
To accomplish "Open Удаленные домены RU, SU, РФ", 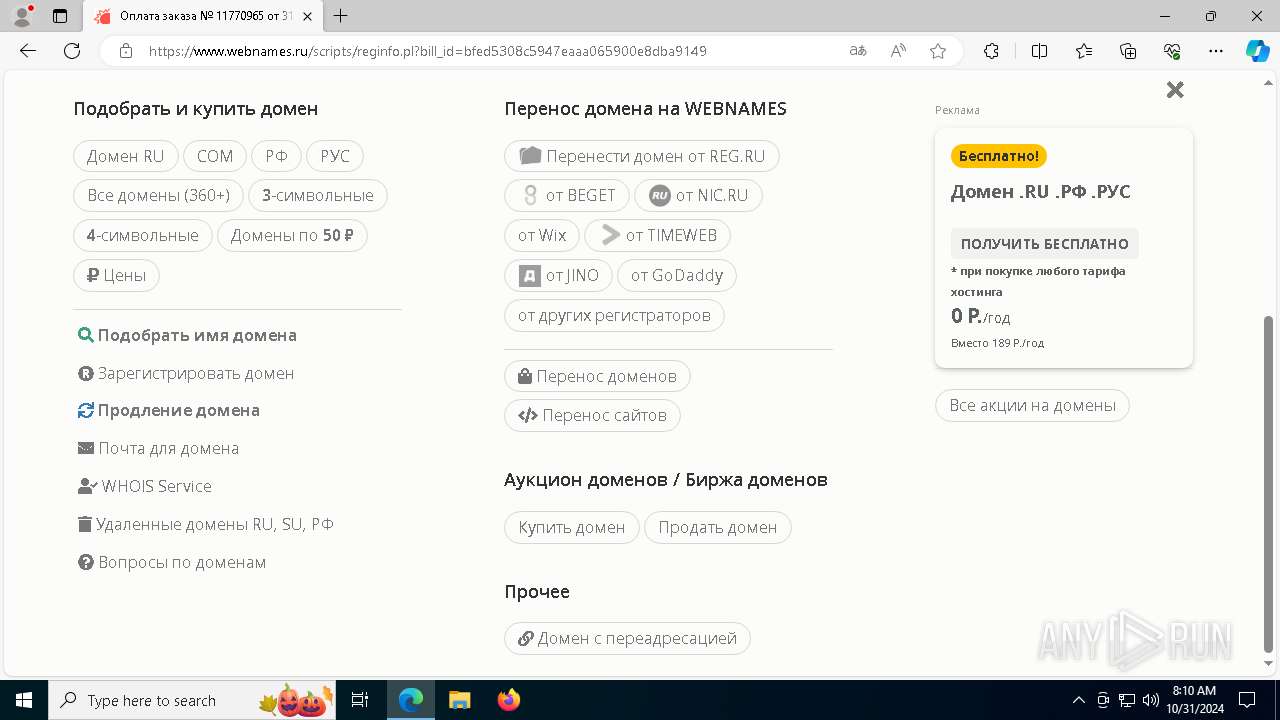I will pyautogui.click(x=206, y=524).
